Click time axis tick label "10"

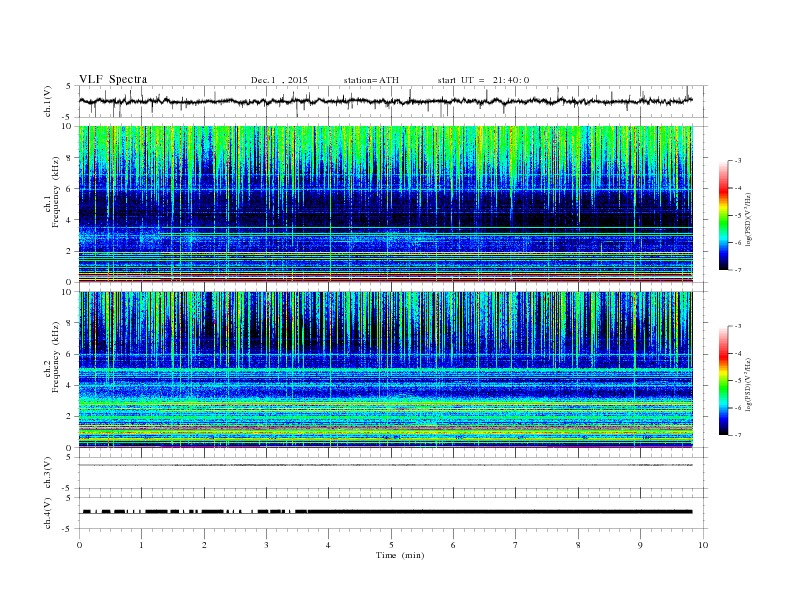tap(703, 545)
